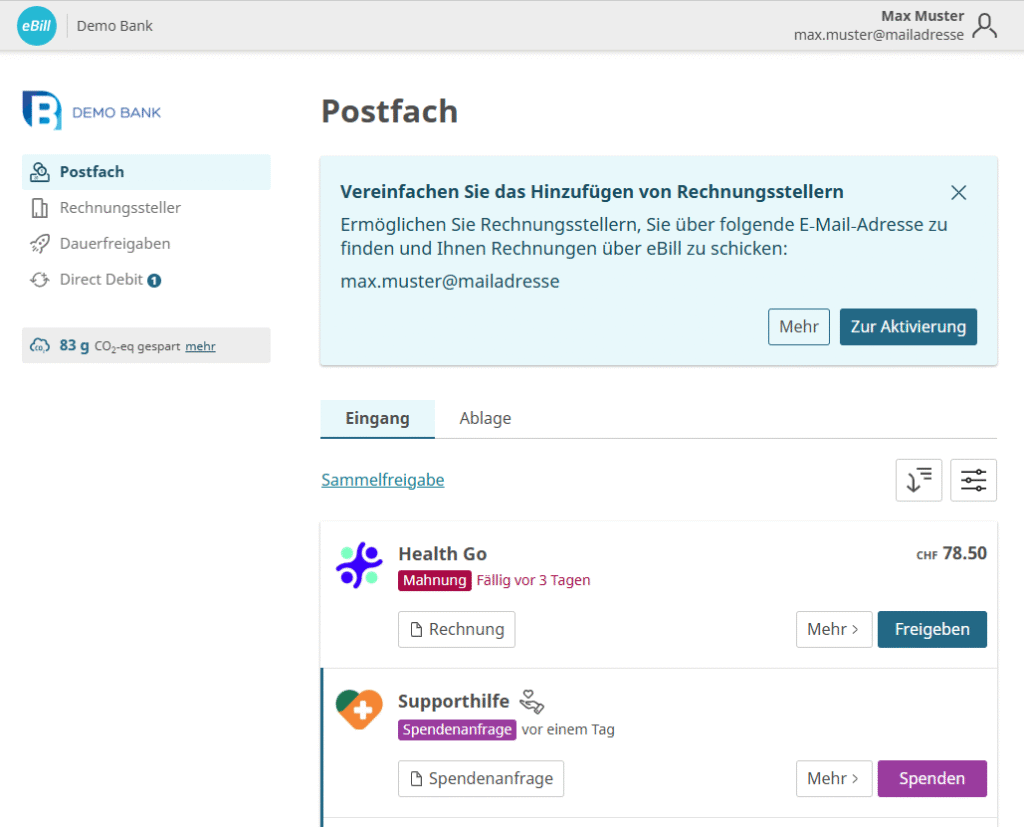1024x827 pixels.
Task: Open the Supporthilfe Spendenanfrage document
Action: (x=481, y=779)
